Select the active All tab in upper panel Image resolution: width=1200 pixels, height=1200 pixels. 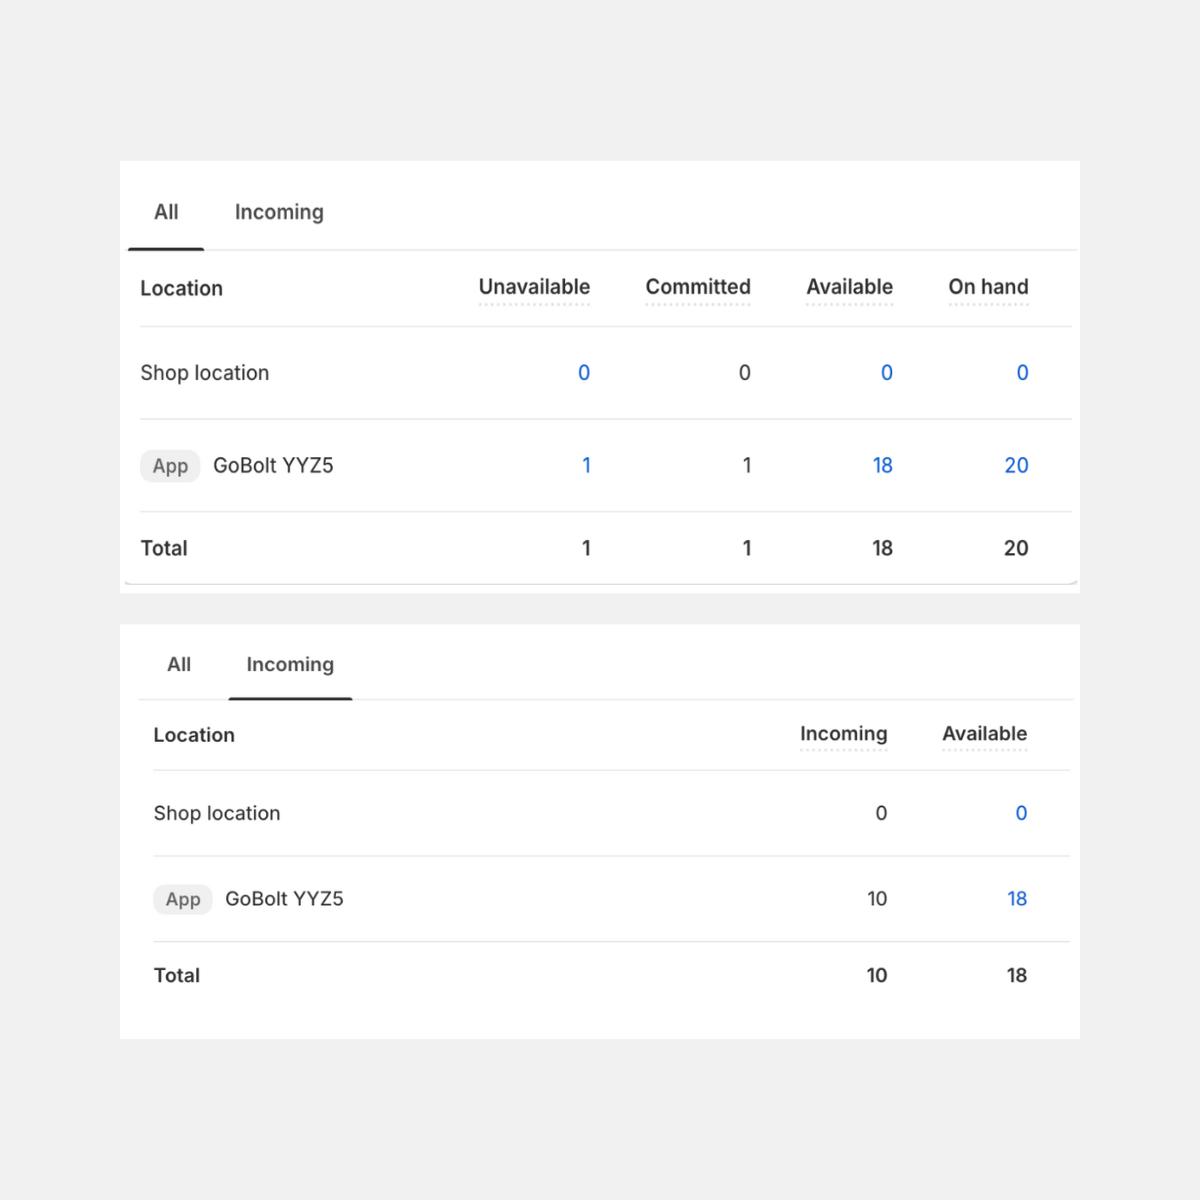coord(166,212)
